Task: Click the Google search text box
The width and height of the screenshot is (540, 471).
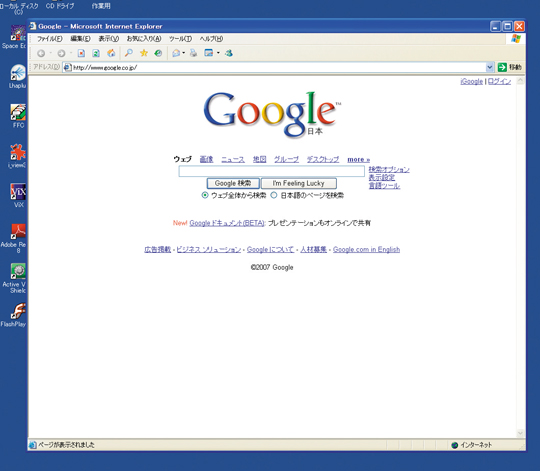Action: pyautogui.click(x=272, y=171)
